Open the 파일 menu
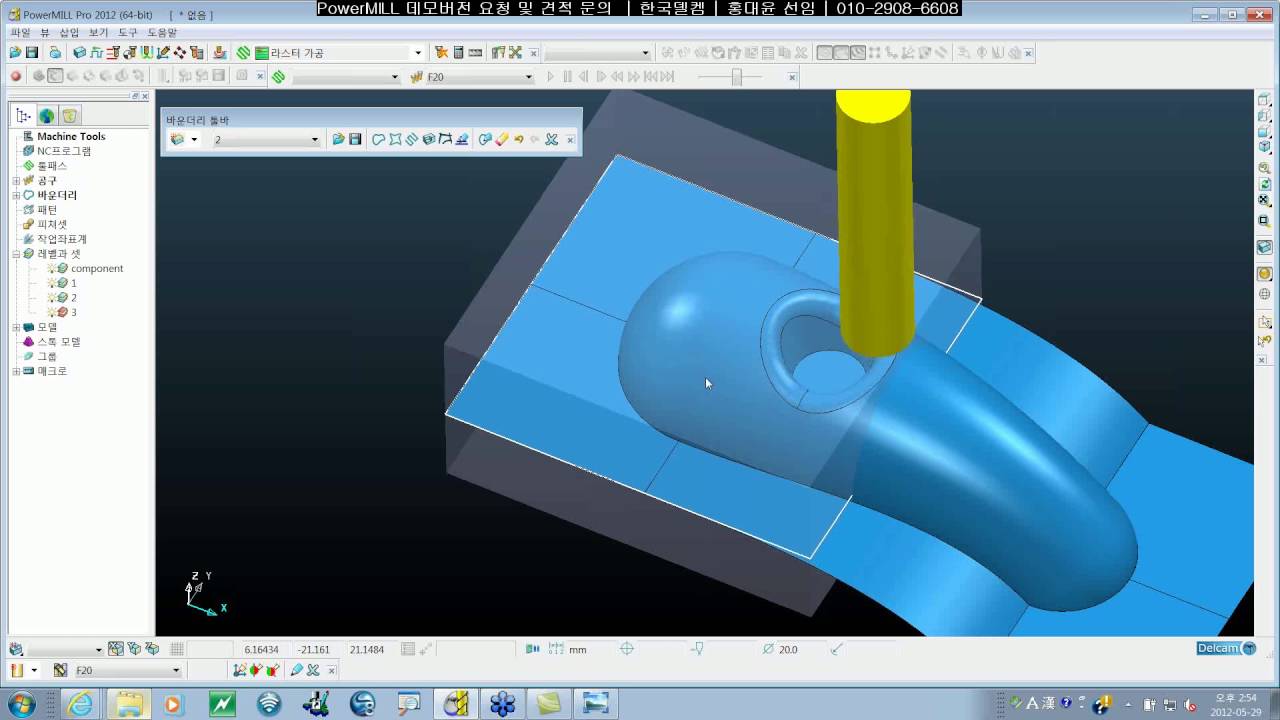The height and width of the screenshot is (720, 1280). 20,32
